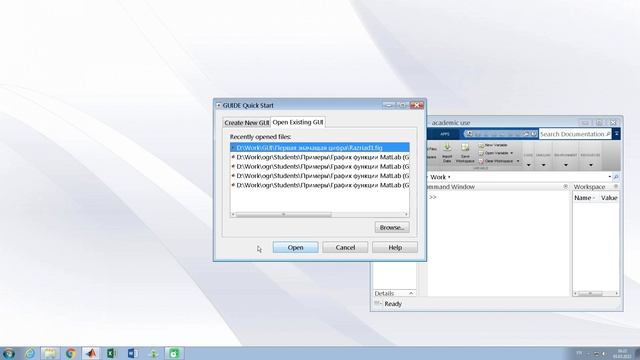Click the recent files list right scroll arrow
The height and width of the screenshot is (360, 640).
point(406,214)
